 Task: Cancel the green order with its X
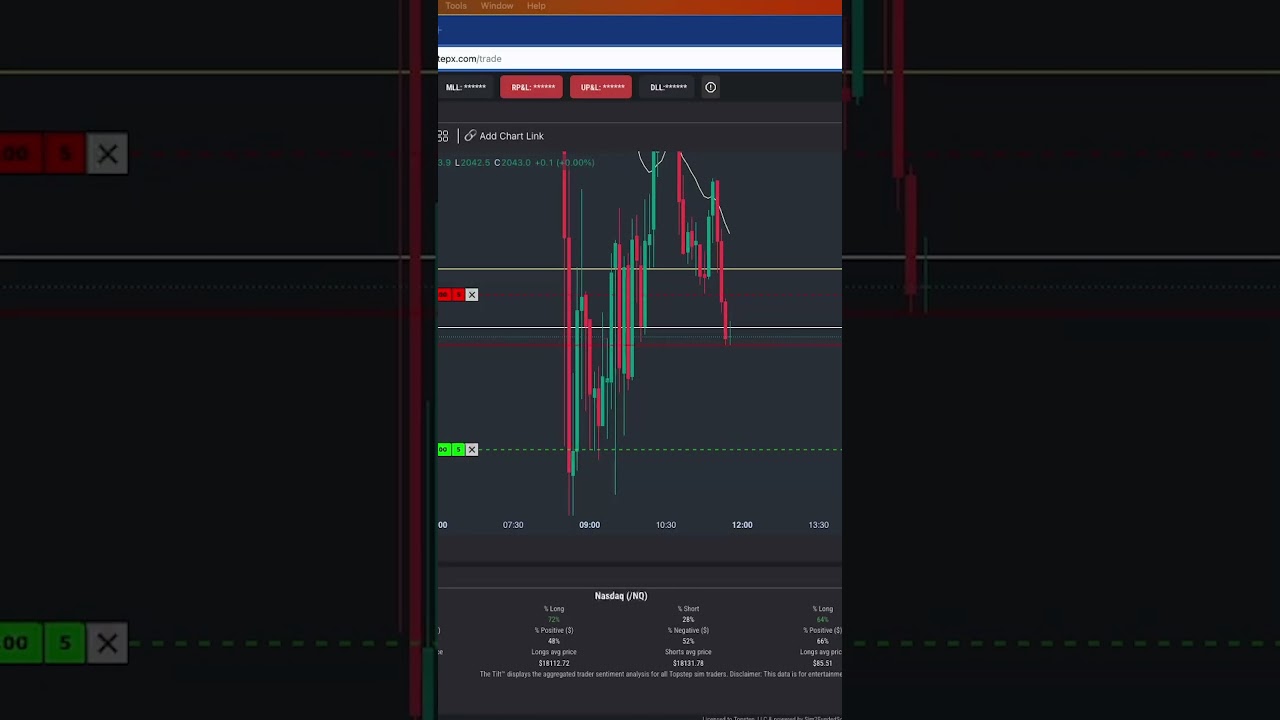click(x=472, y=450)
